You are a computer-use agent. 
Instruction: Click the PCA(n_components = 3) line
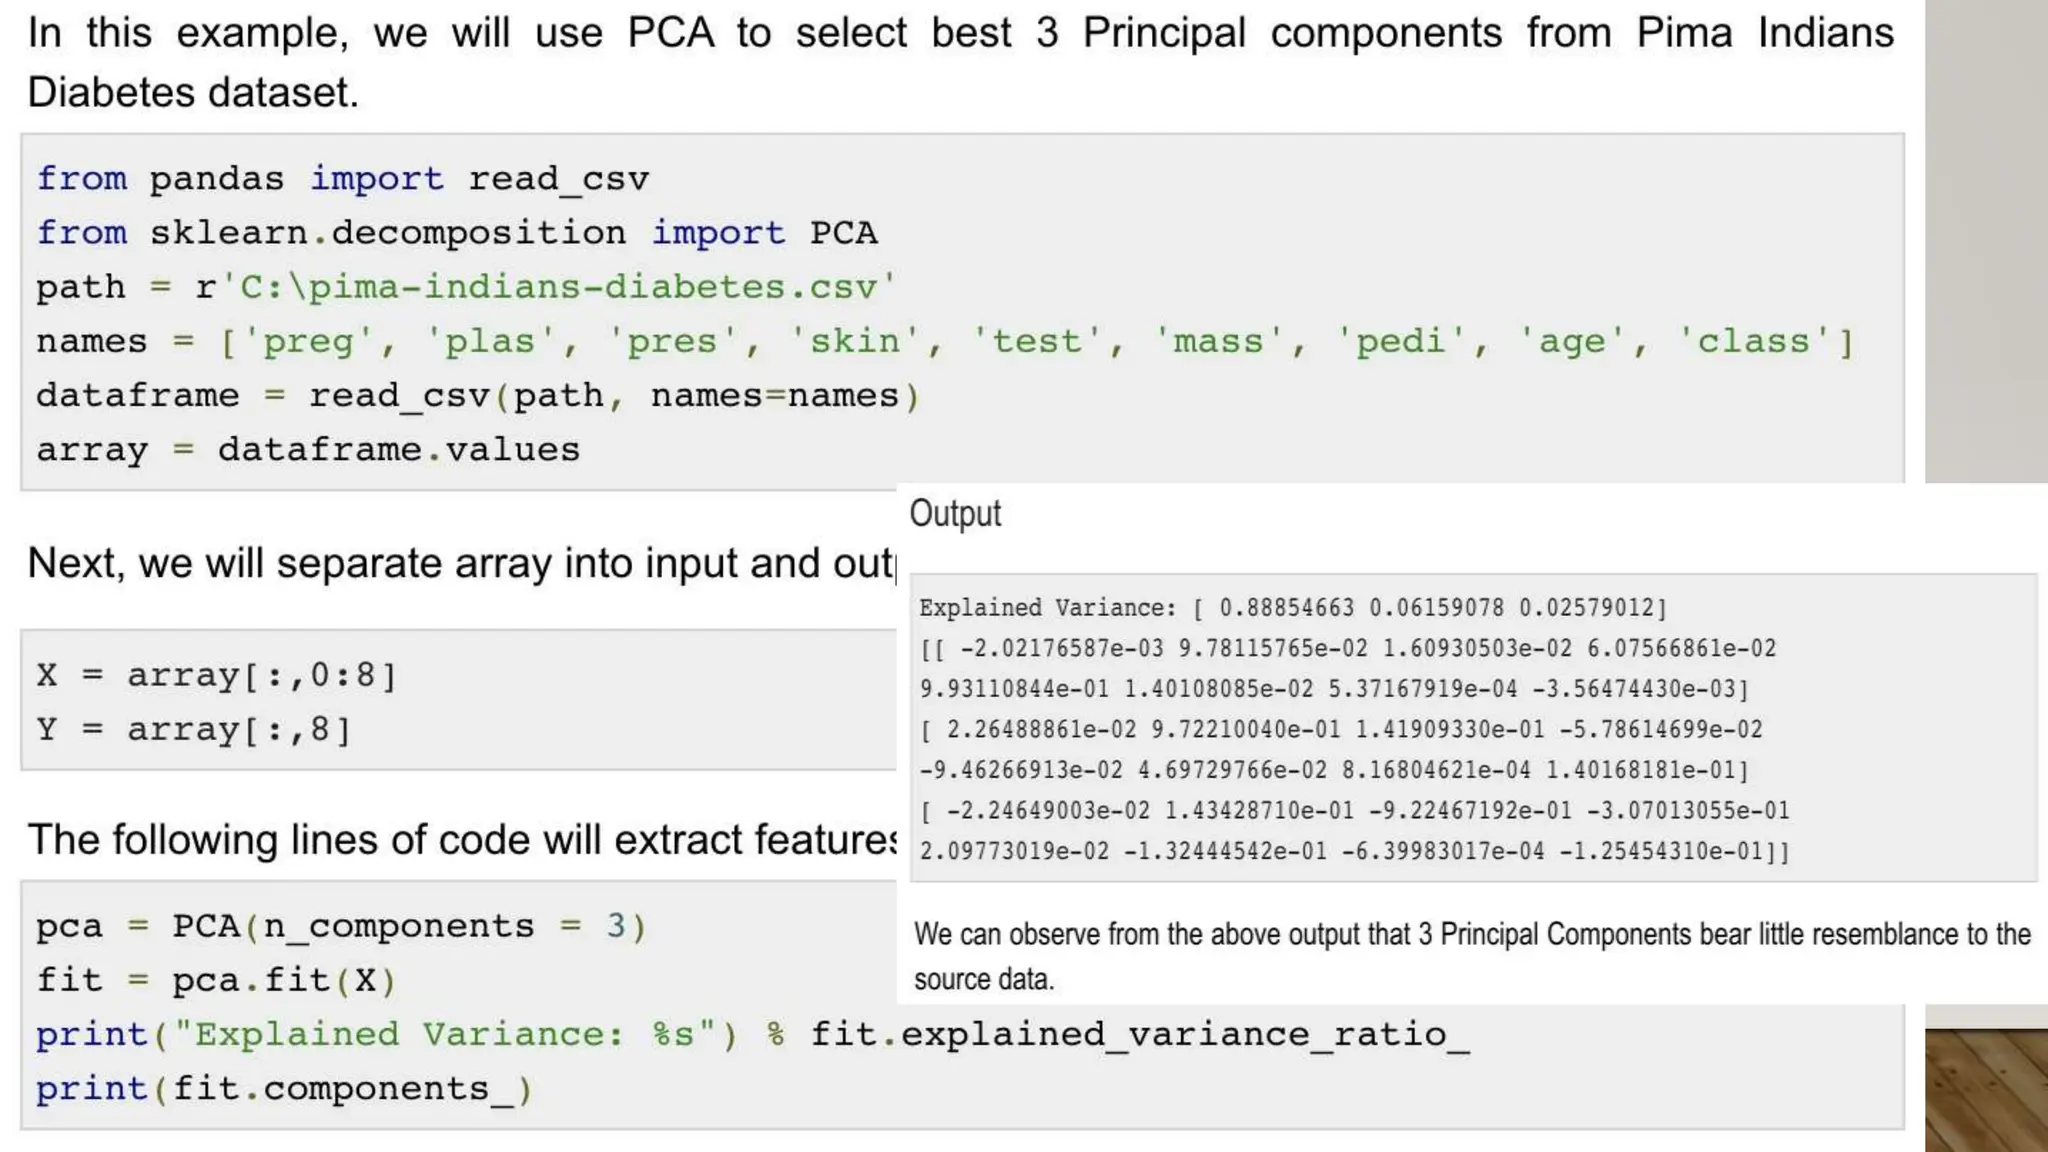tap(342, 926)
